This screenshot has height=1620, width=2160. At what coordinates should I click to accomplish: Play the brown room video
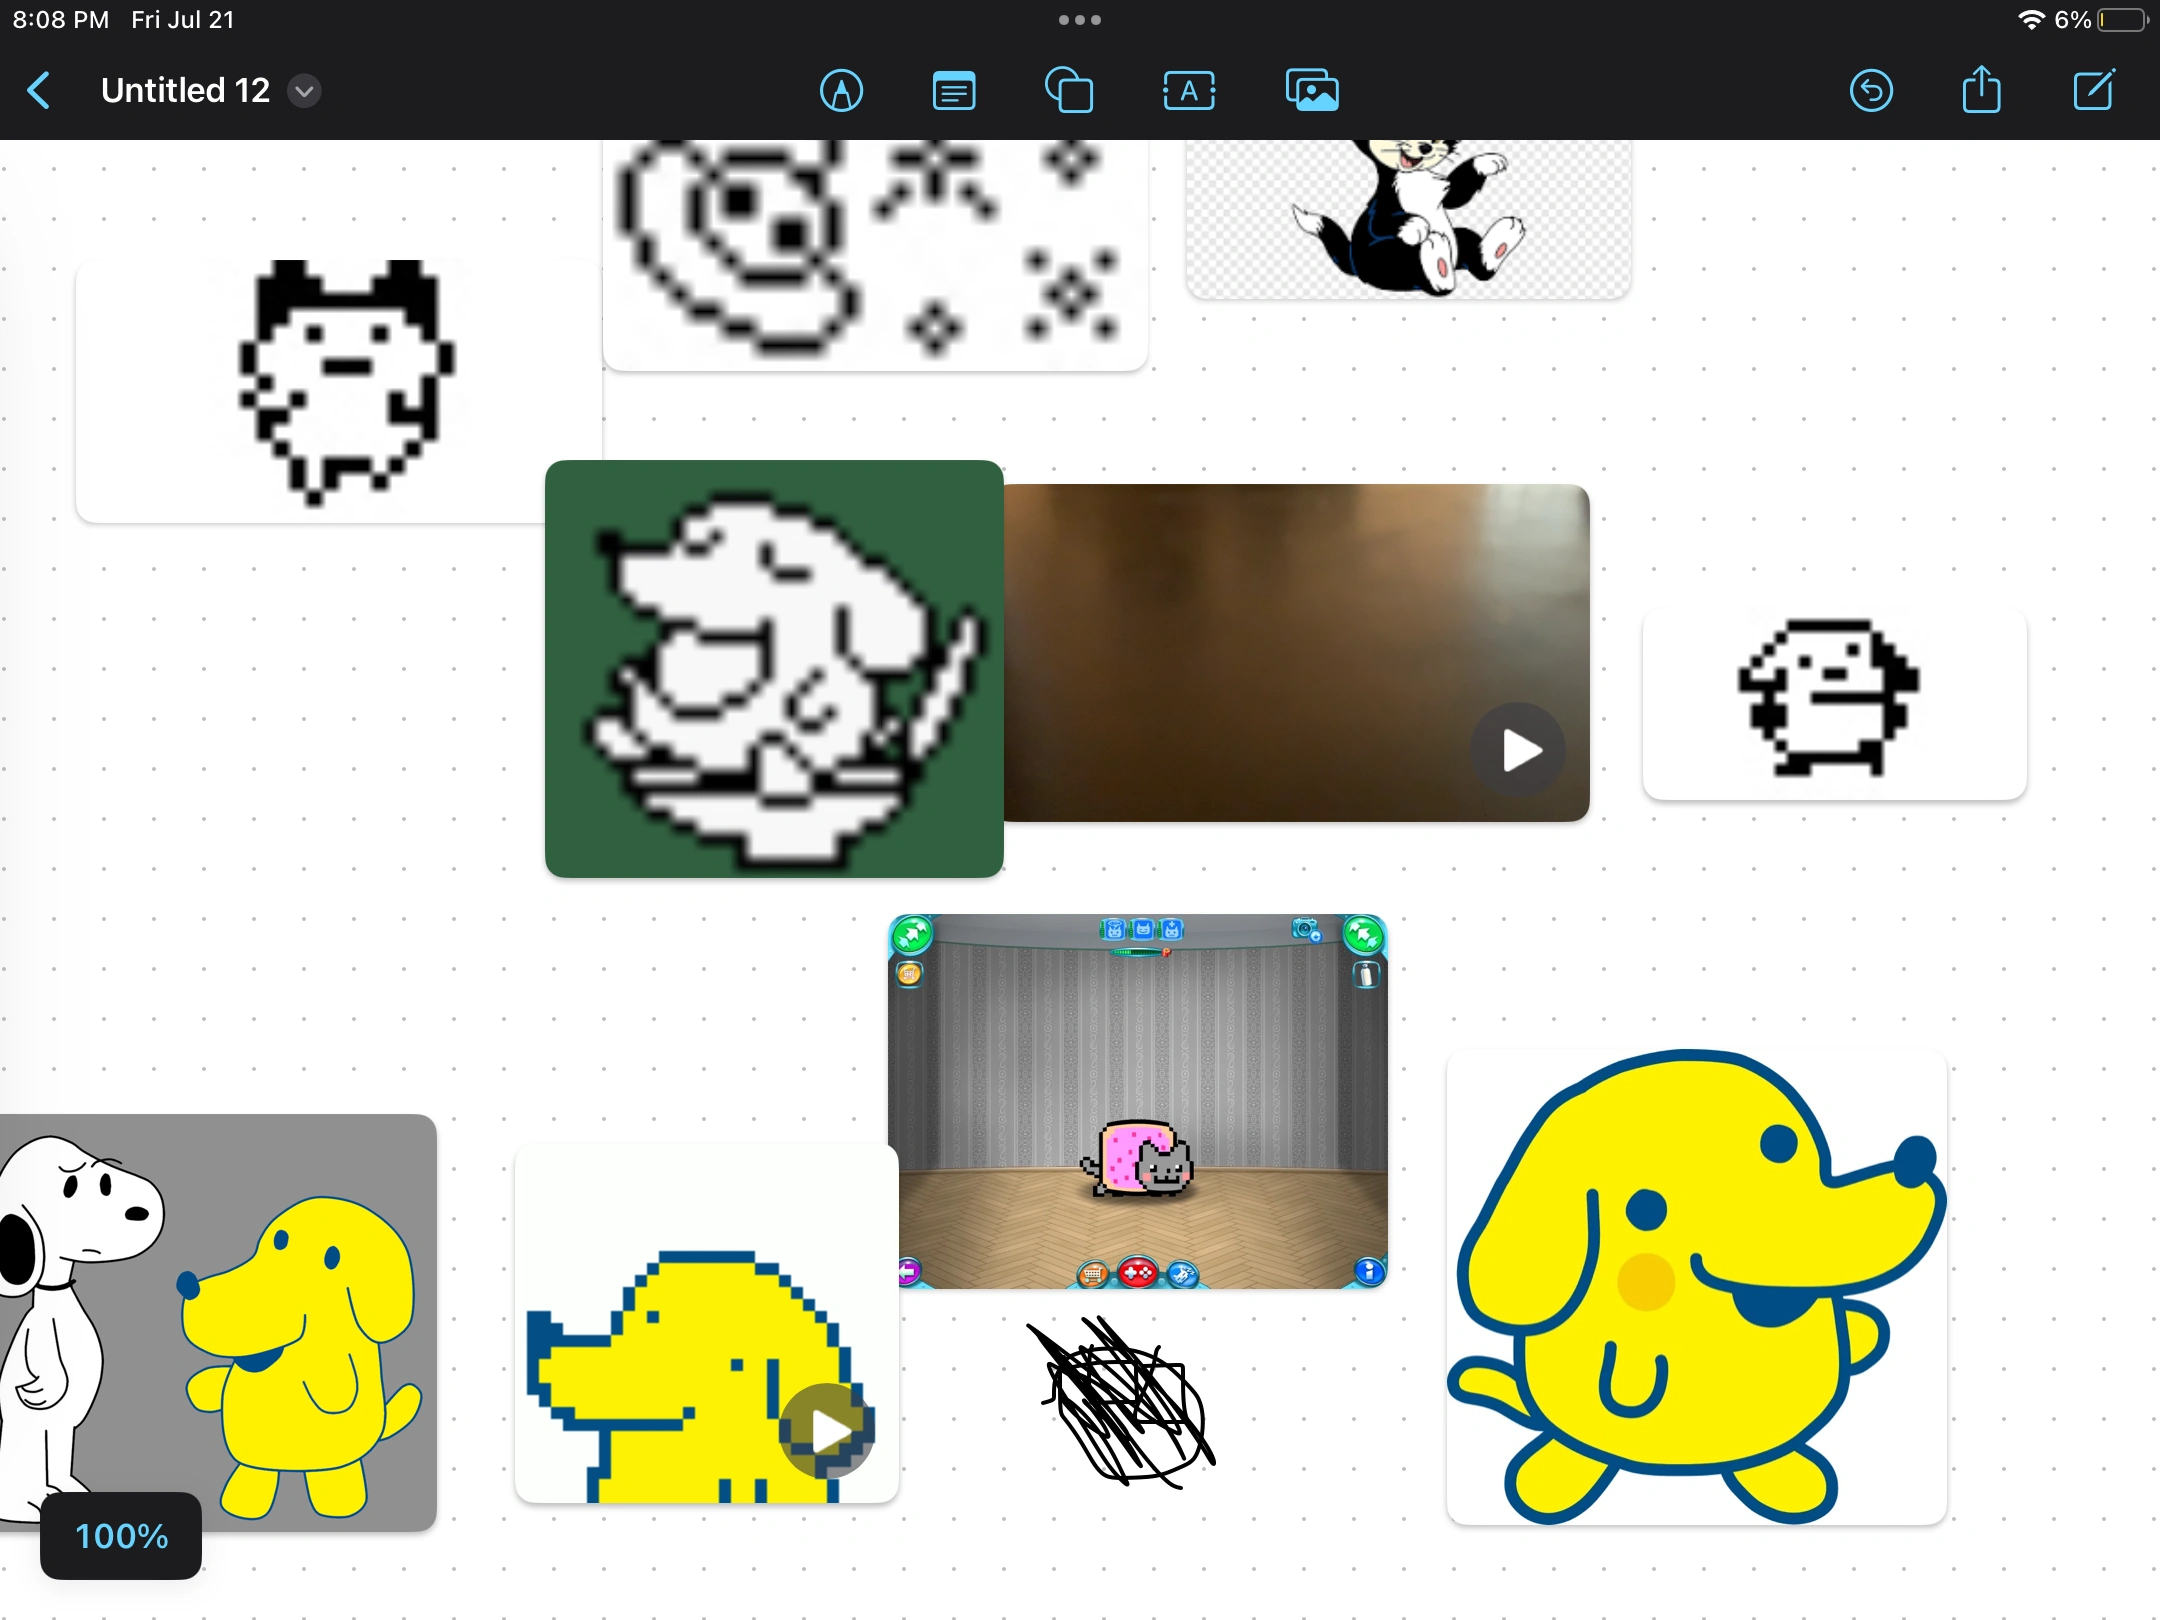[1518, 750]
